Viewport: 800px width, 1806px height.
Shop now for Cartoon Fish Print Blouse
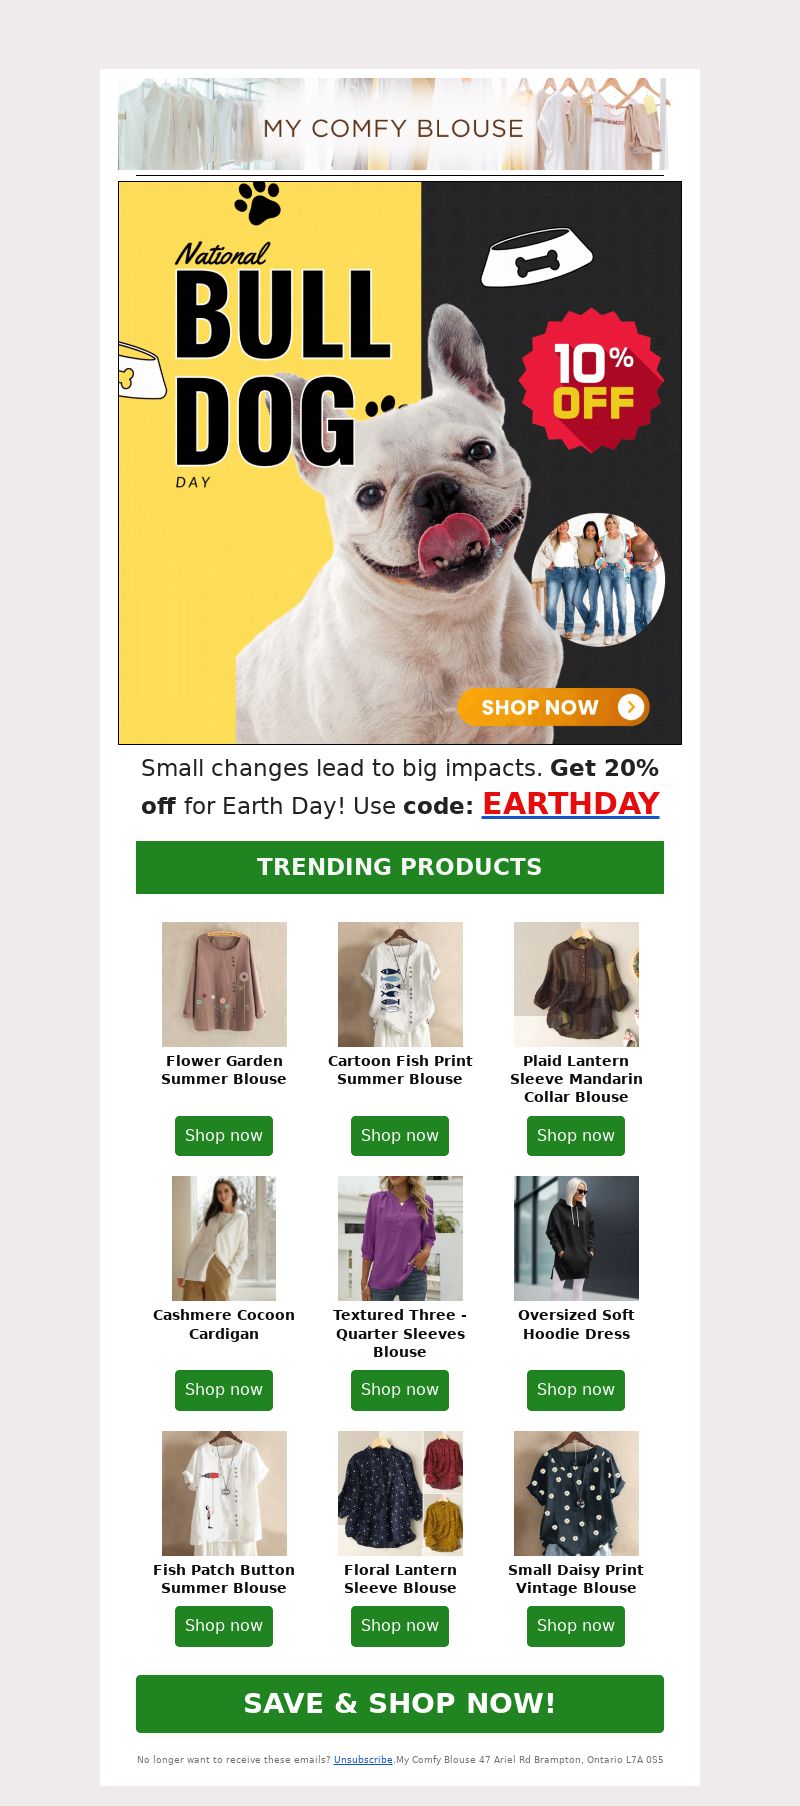click(400, 1136)
